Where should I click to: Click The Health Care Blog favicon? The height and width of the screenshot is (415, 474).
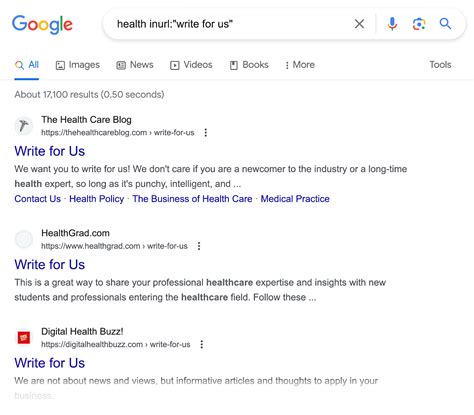[24, 126]
